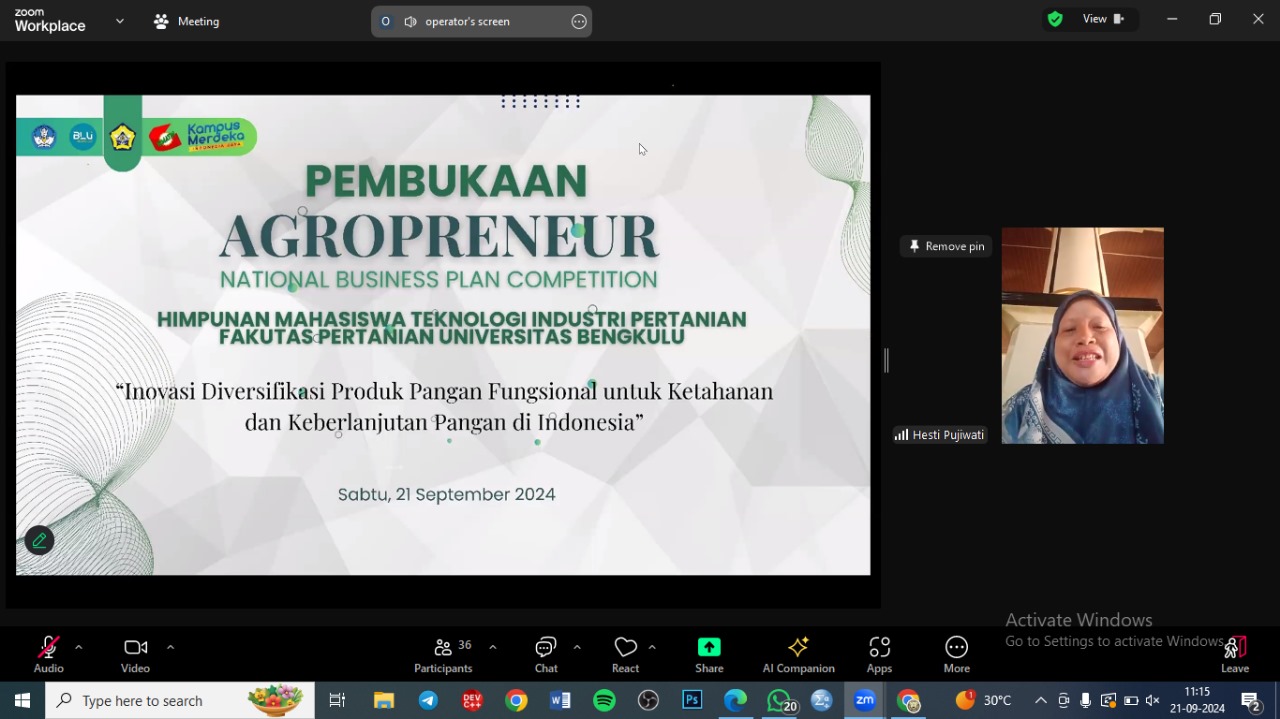Open Telegram from taskbar
Viewport: 1280px width, 719px height.
point(428,700)
